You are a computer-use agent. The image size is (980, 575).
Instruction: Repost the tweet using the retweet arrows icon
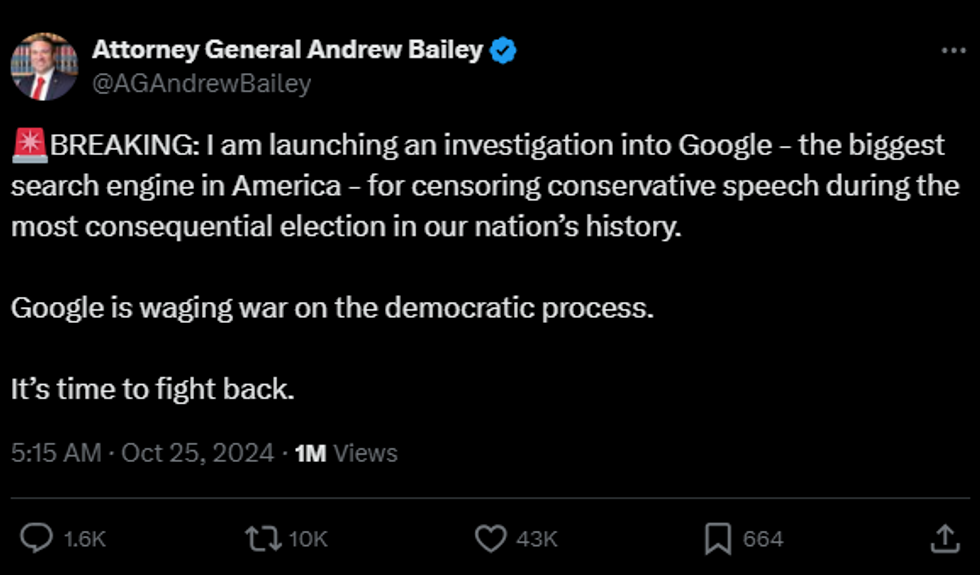click(263, 539)
